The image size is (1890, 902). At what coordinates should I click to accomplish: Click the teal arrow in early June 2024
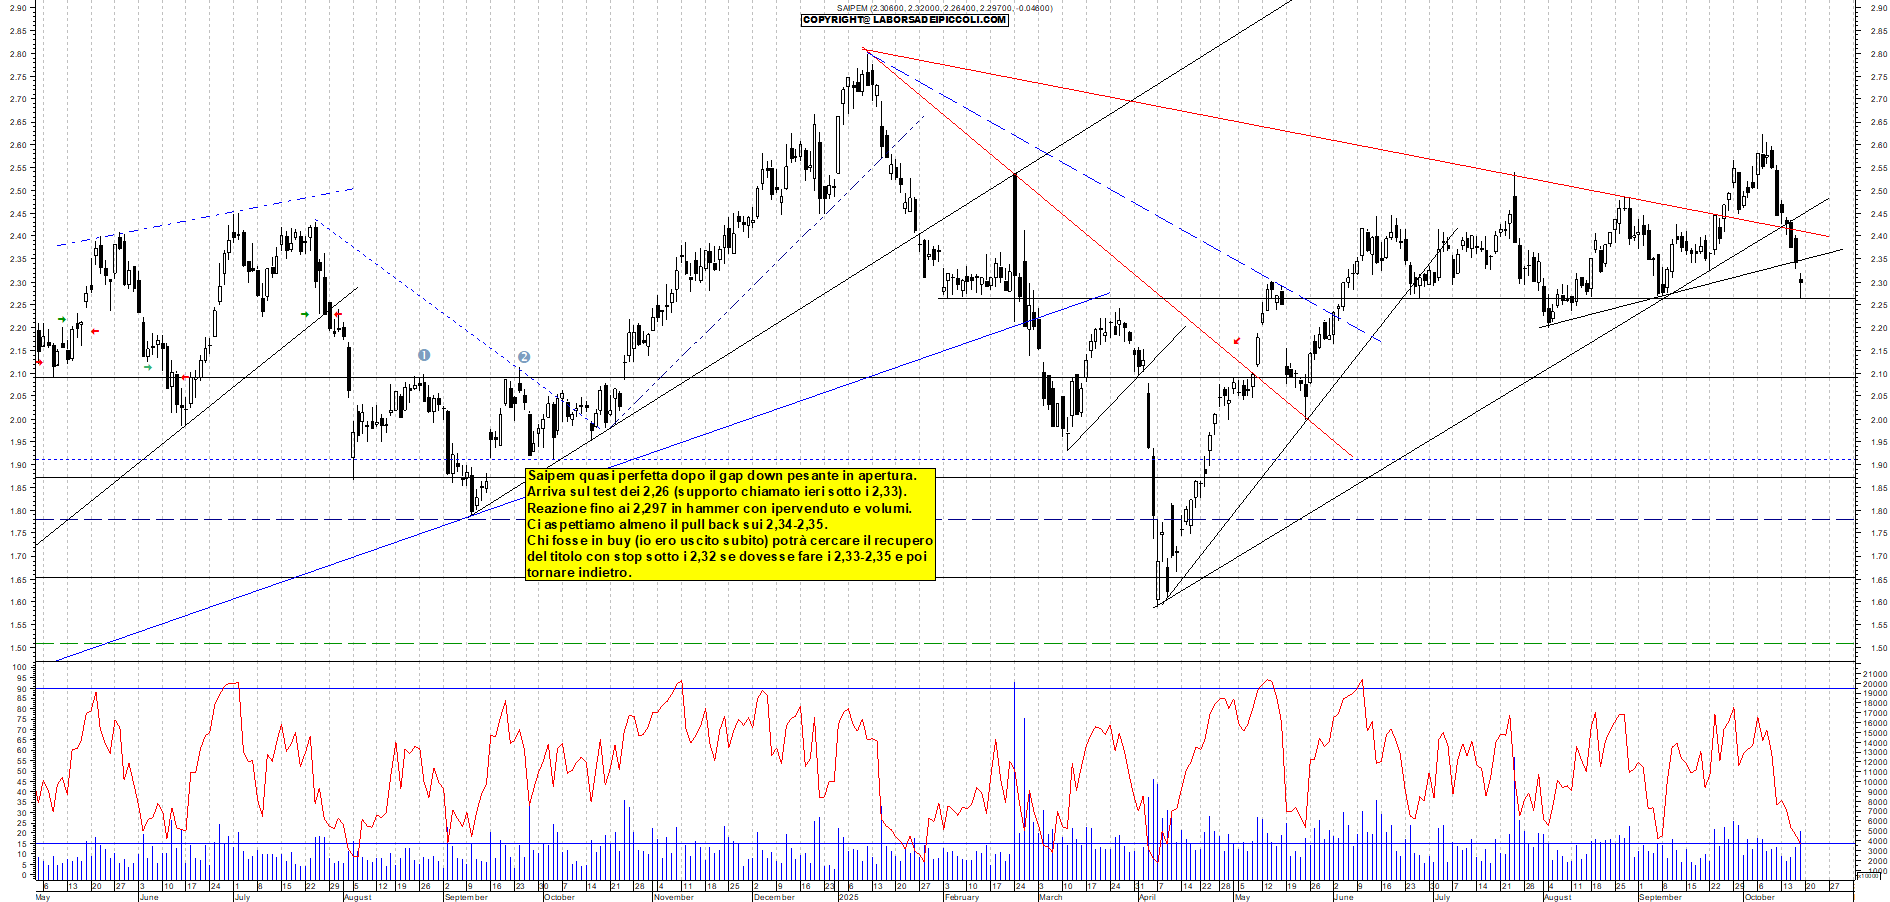click(148, 367)
